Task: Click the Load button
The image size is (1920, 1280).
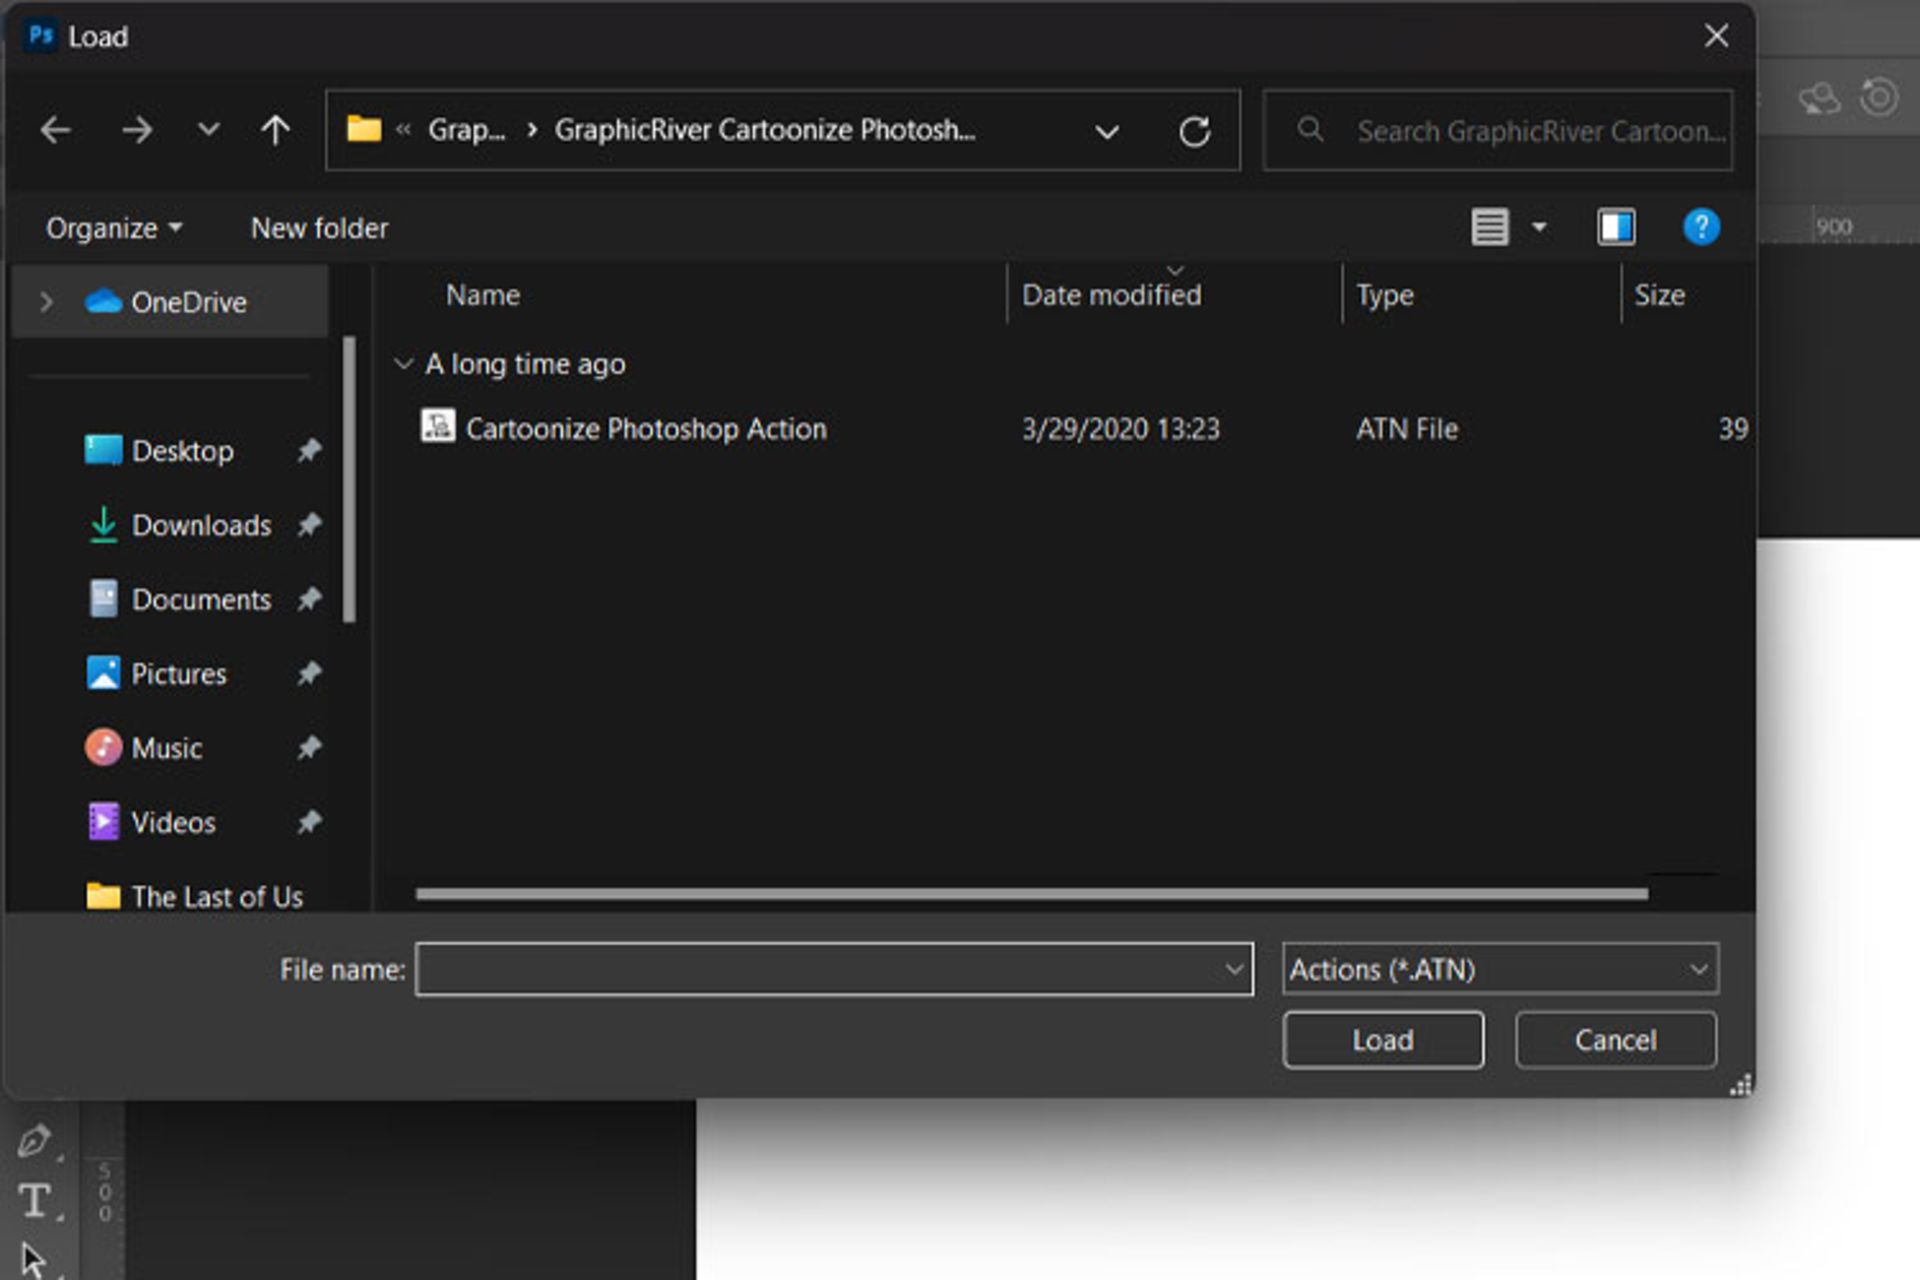Action: coord(1383,1040)
